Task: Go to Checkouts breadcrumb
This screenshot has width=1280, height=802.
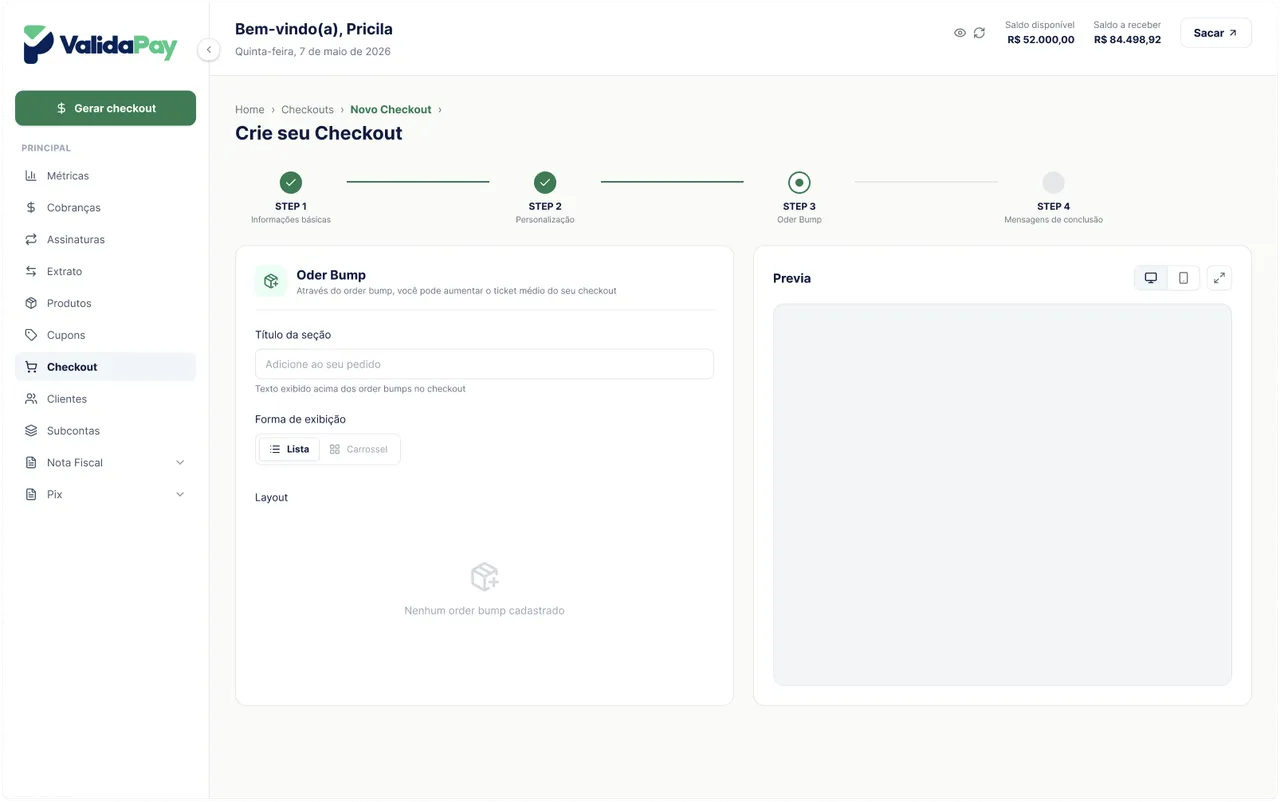Action: tap(307, 110)
